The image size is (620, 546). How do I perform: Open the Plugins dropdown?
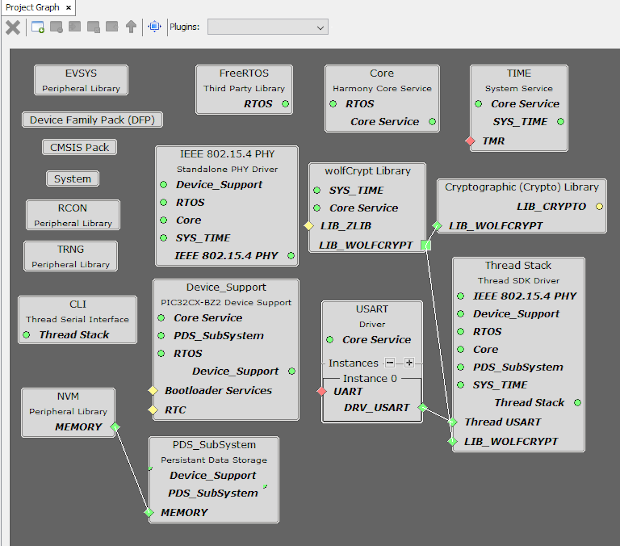point(267,27)
